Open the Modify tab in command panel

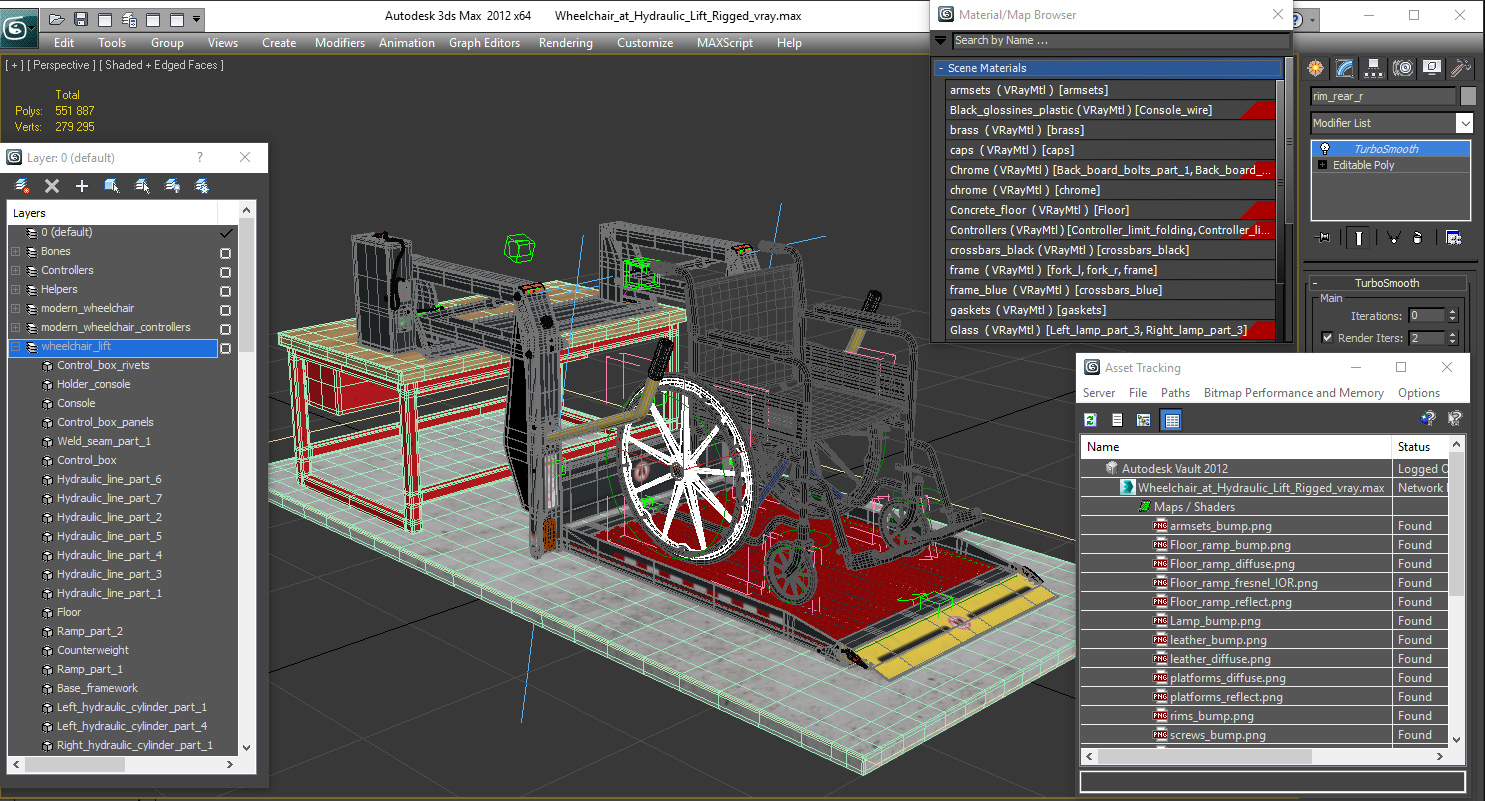pyautogui.click(x=1345, y=68)
